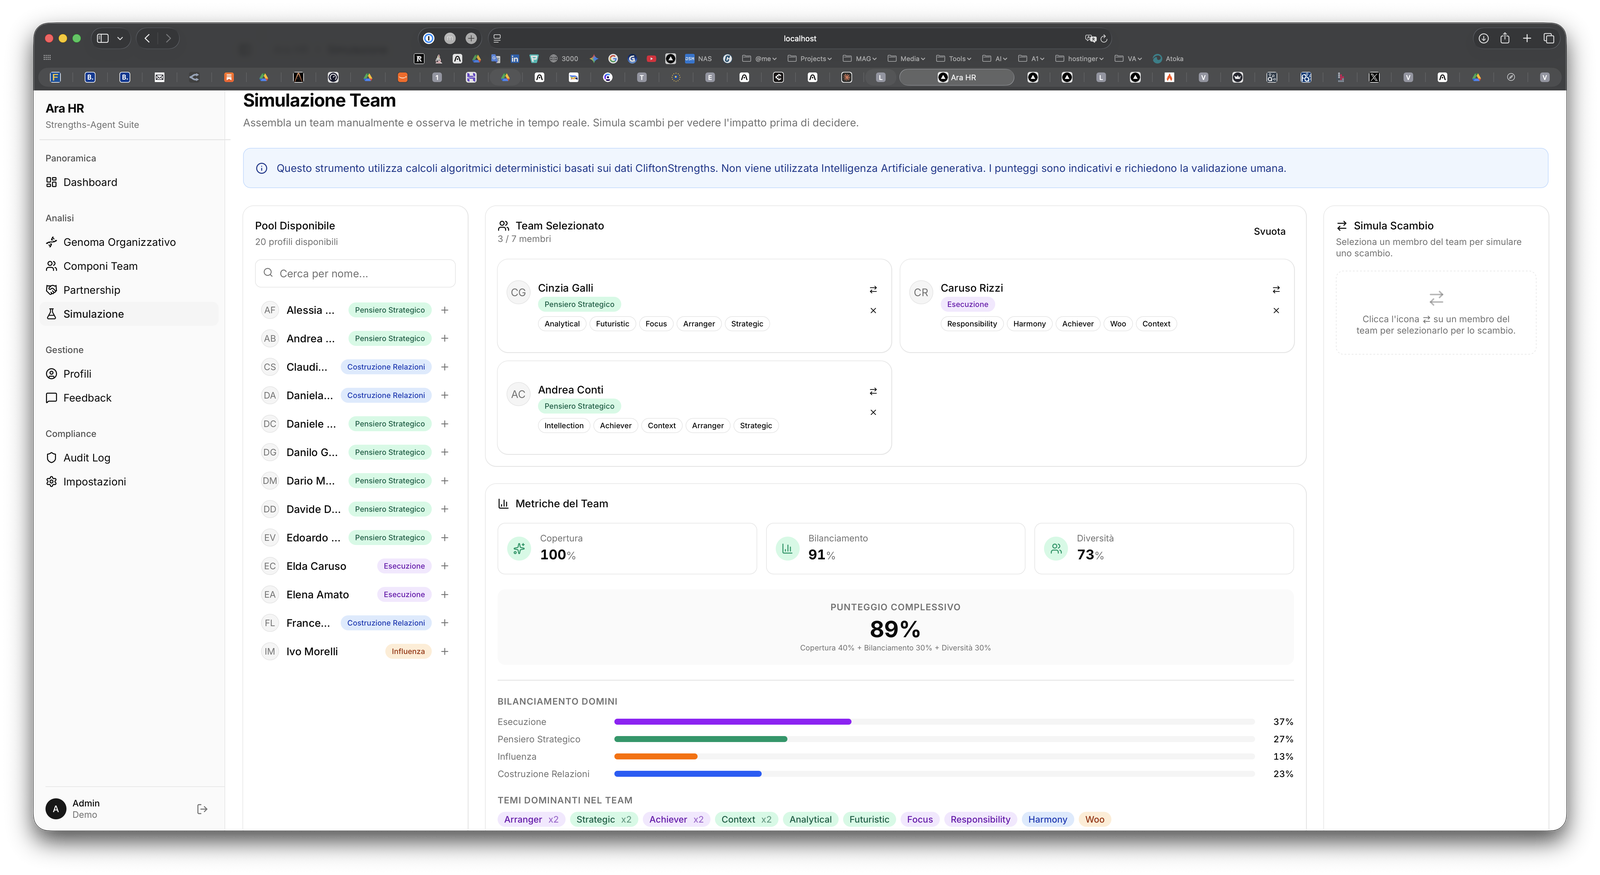
Task: Focus the Cerca per nome search field
Action: 355,273
